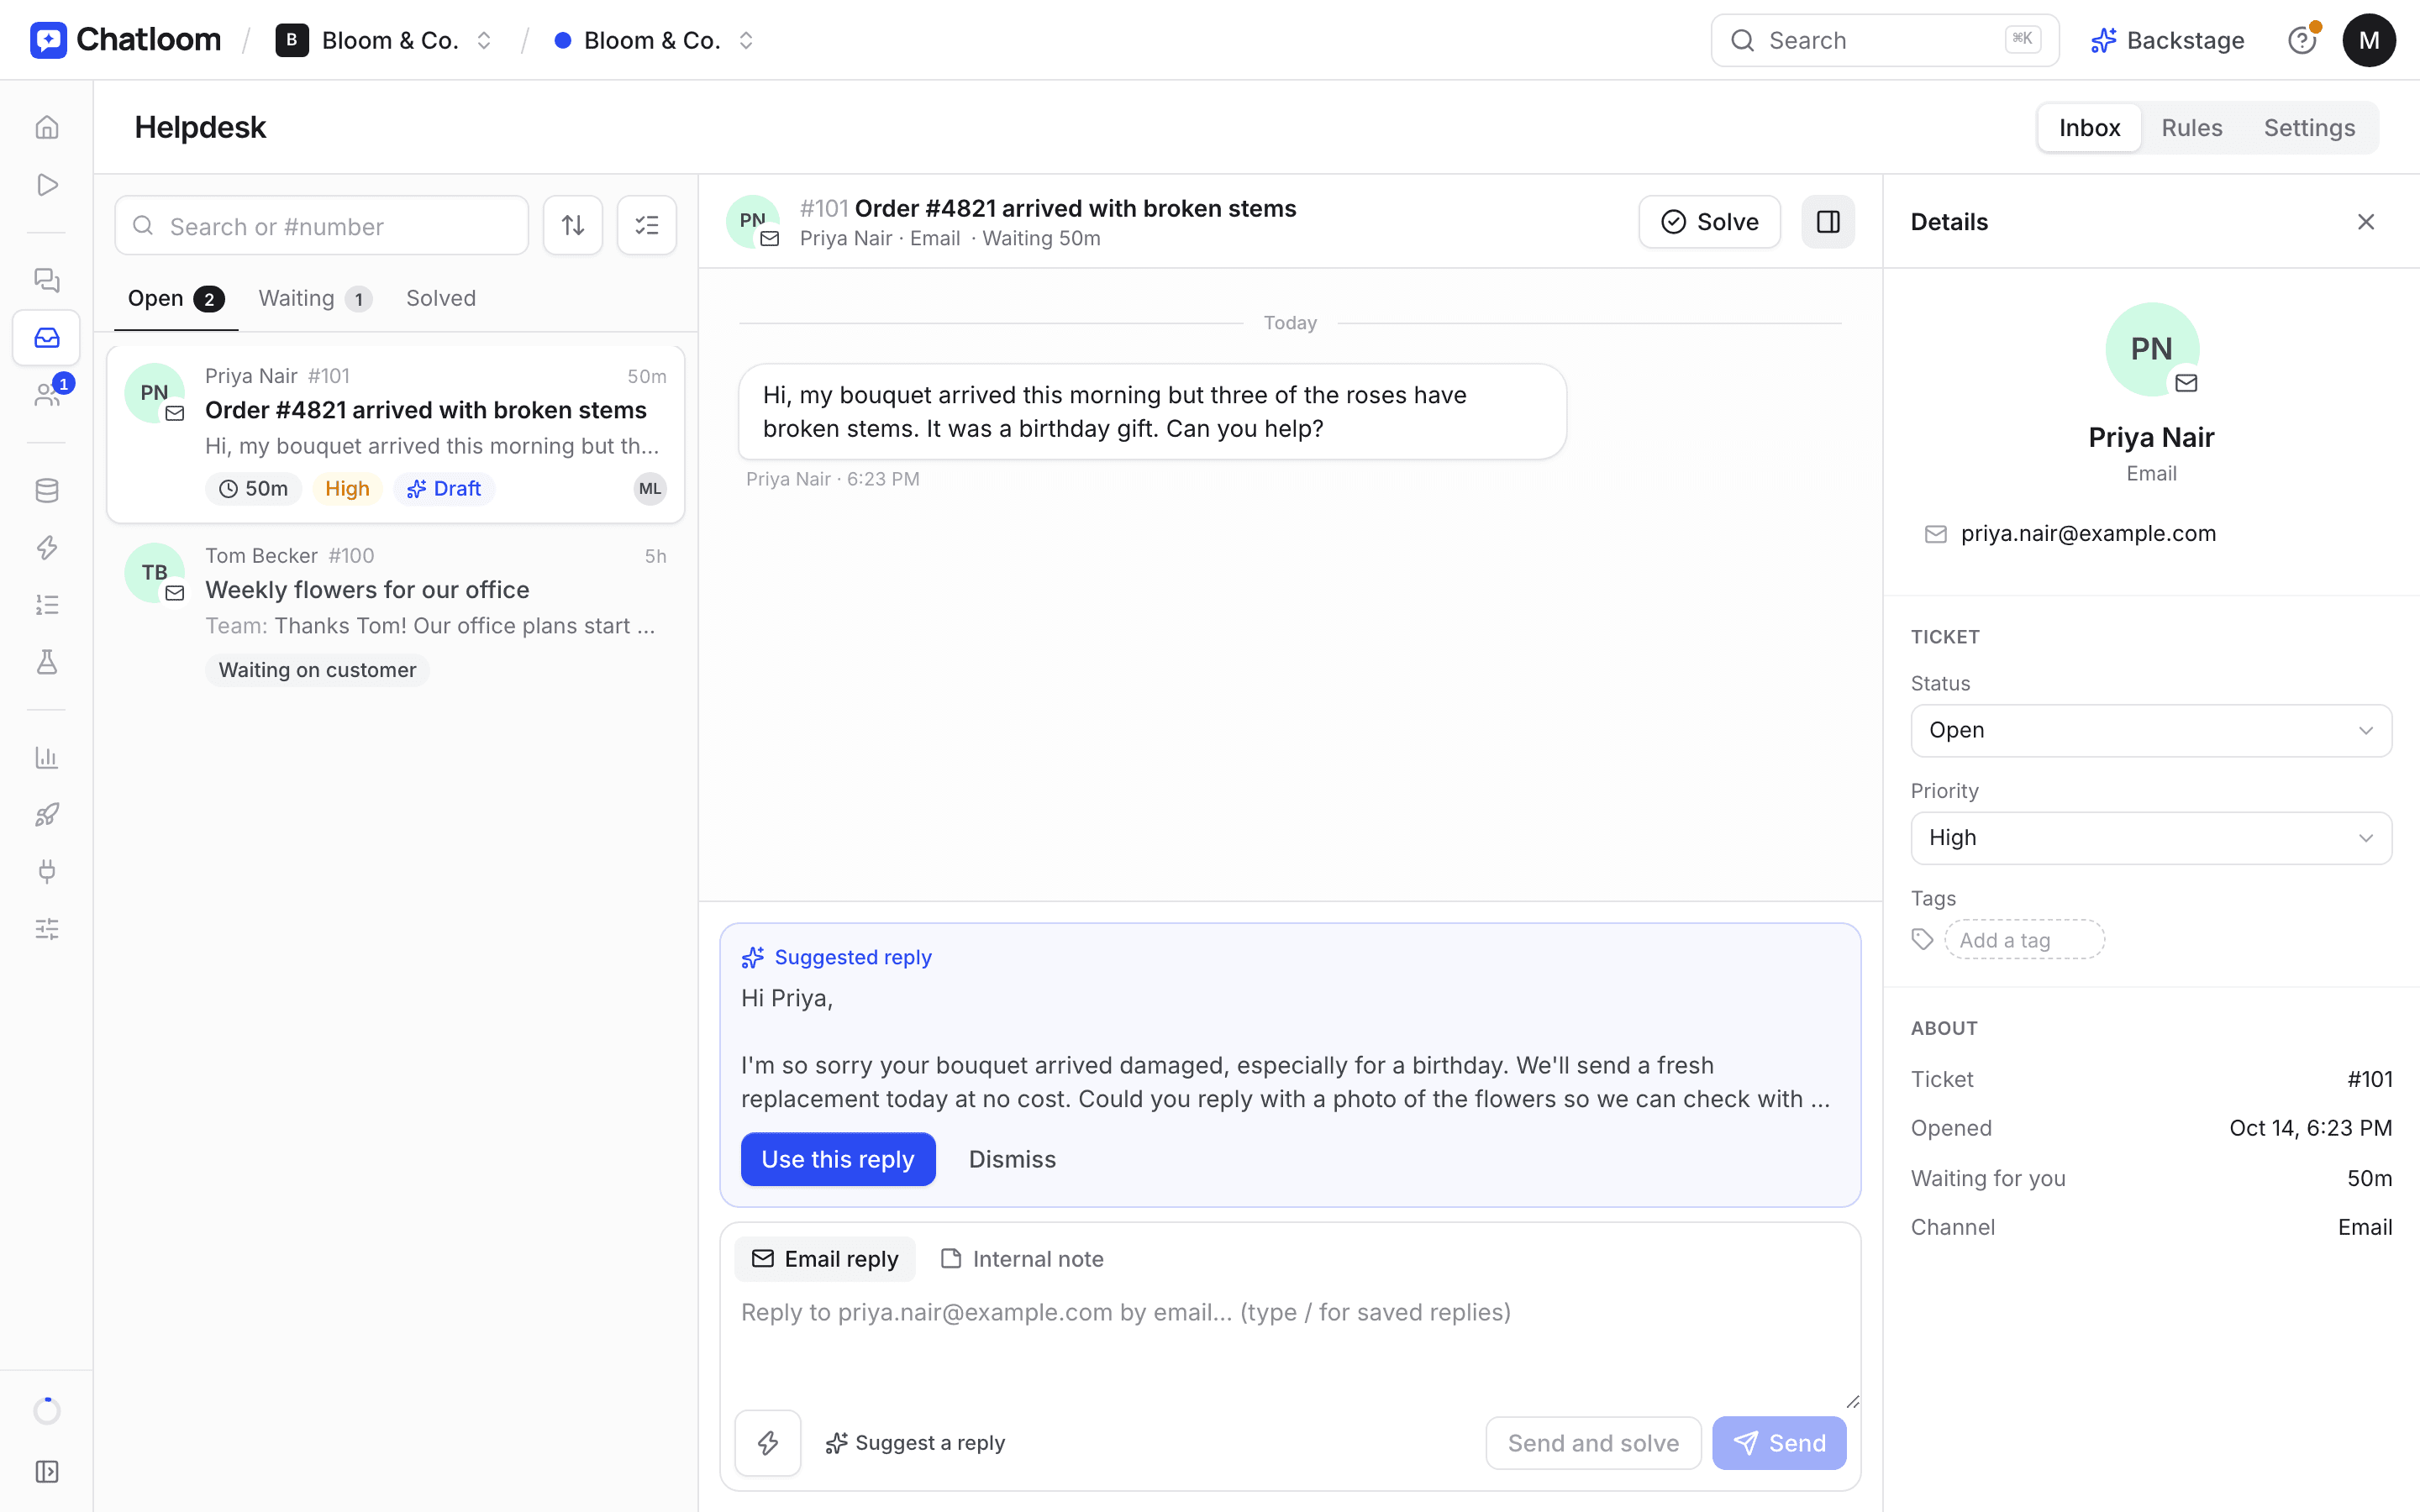Dismiss the suggested reply
The width and height of the screenshot is (2420, 1512).
click(1012, 1159)
